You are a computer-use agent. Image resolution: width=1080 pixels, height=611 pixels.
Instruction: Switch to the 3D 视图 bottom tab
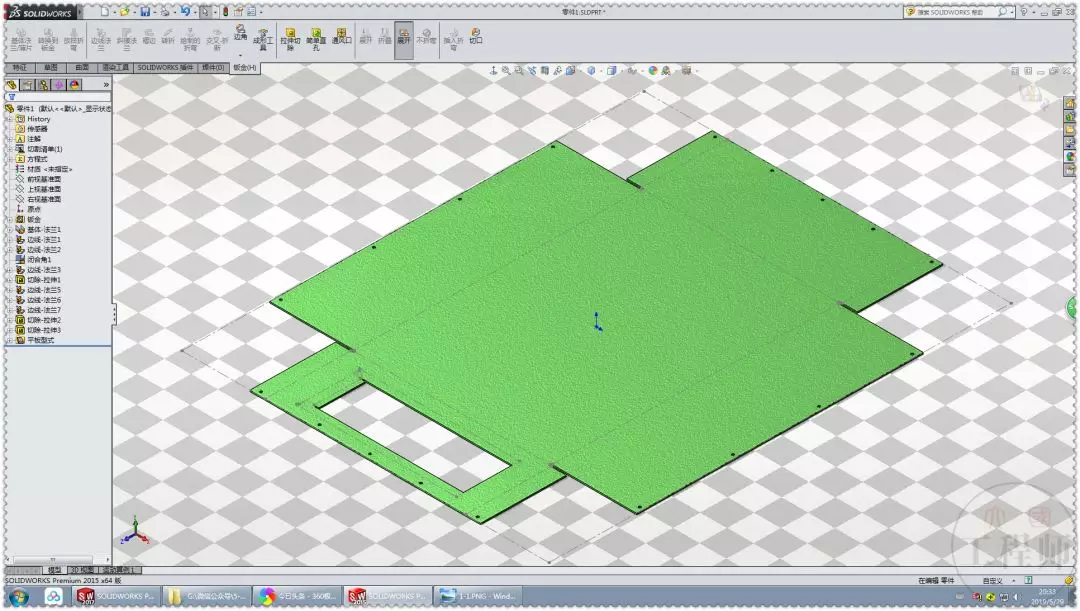[x=82, y=570]
